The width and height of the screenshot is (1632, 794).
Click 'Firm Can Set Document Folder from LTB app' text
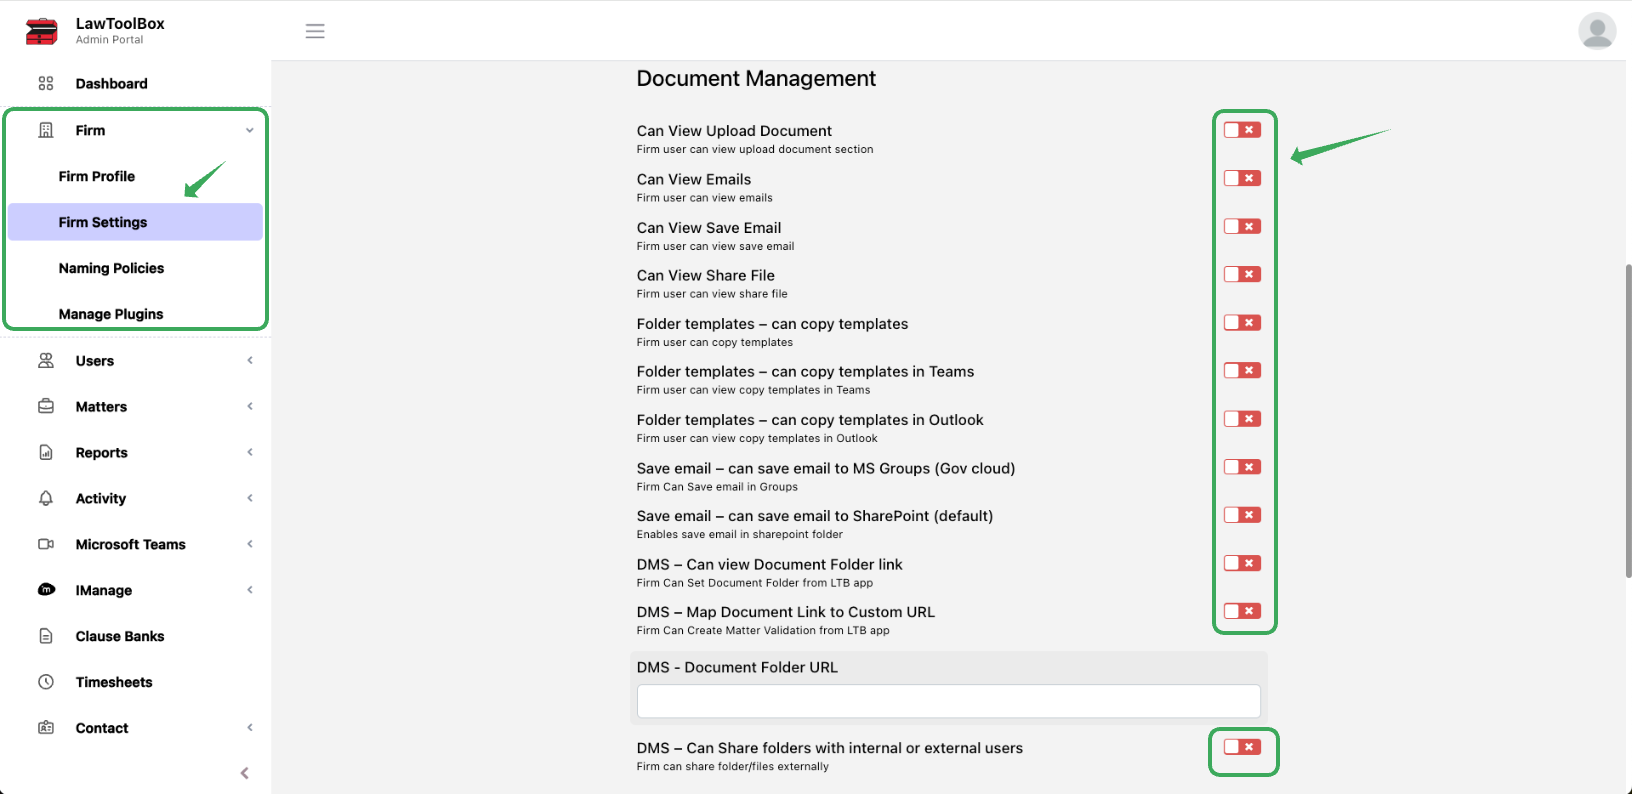click(755, 583)
